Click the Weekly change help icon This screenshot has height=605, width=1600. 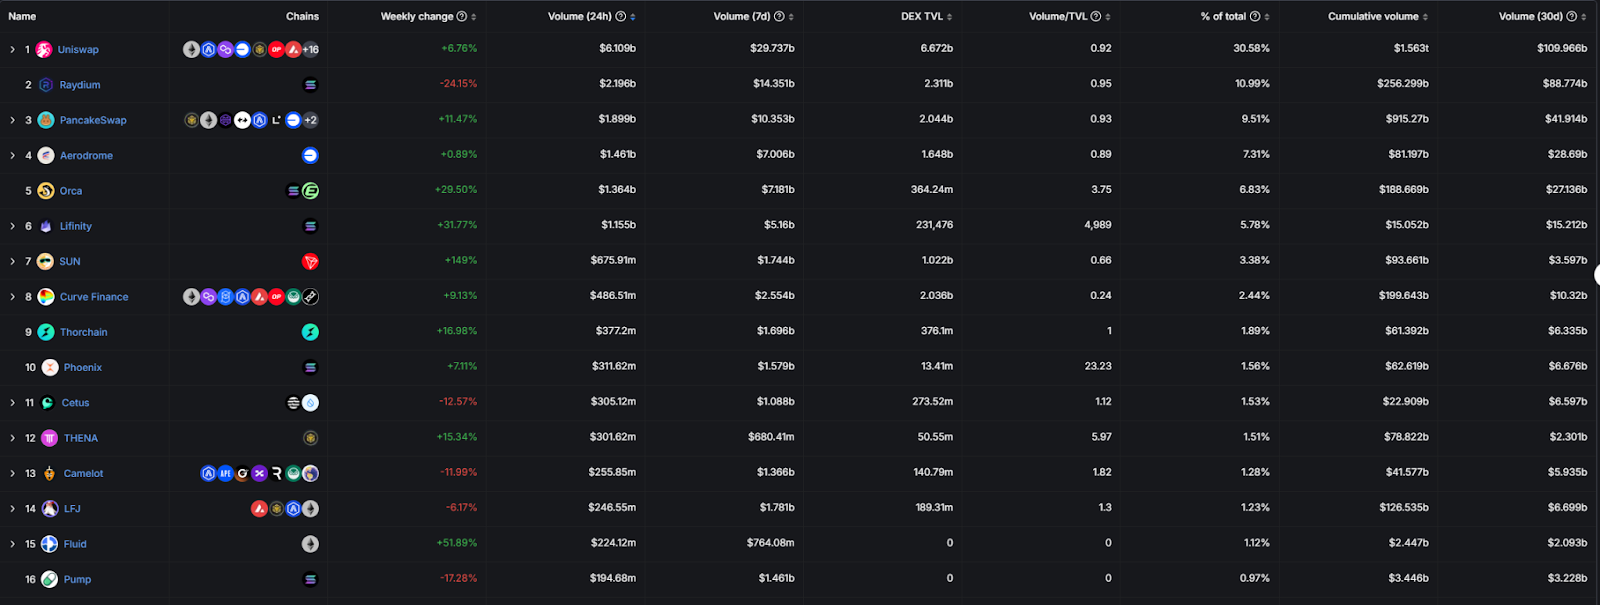tap(461, 16)
